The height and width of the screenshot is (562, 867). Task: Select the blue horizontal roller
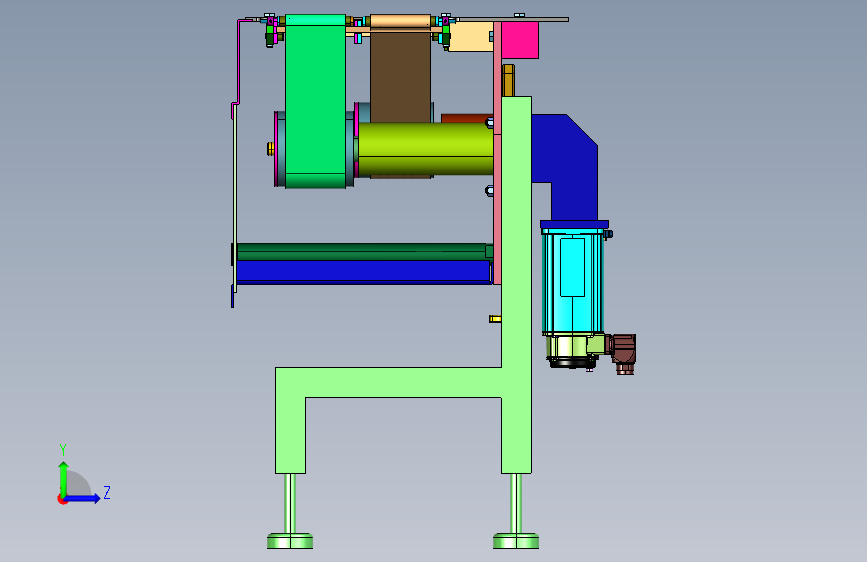click(363, 272)
